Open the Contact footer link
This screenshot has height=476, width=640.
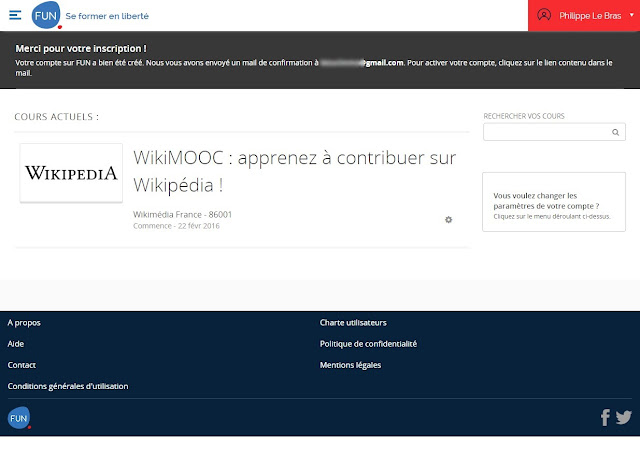click(22, 365)
